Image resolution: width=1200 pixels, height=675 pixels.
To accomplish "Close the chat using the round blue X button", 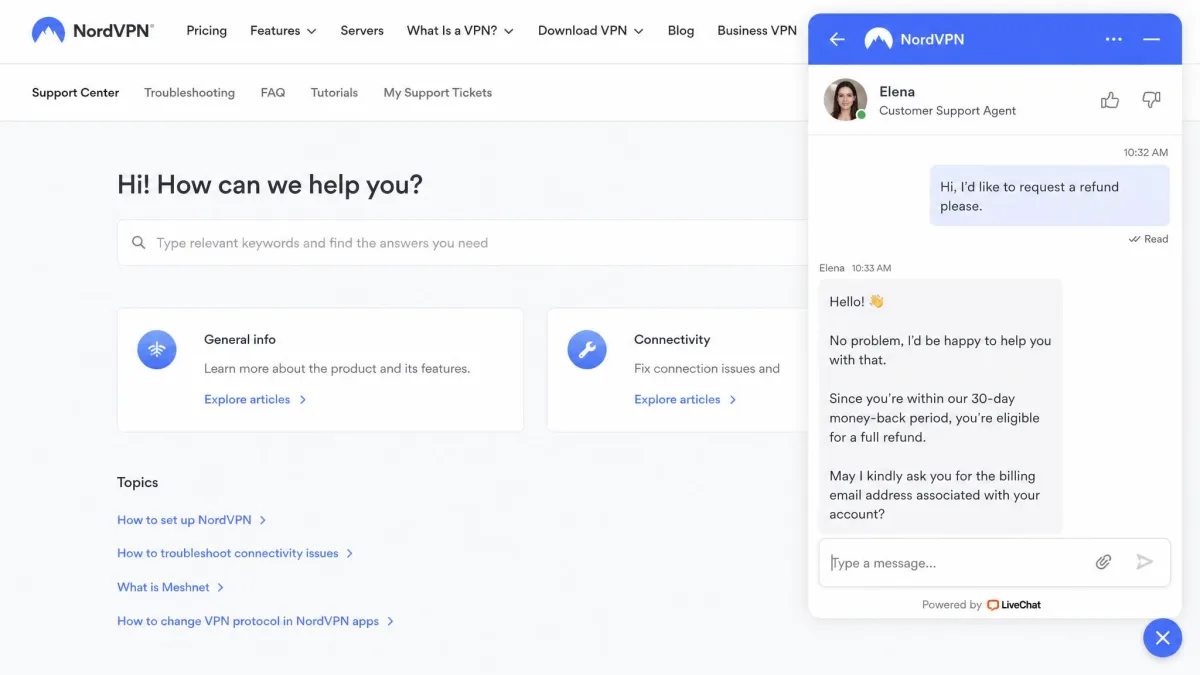I will point(1162,637).
